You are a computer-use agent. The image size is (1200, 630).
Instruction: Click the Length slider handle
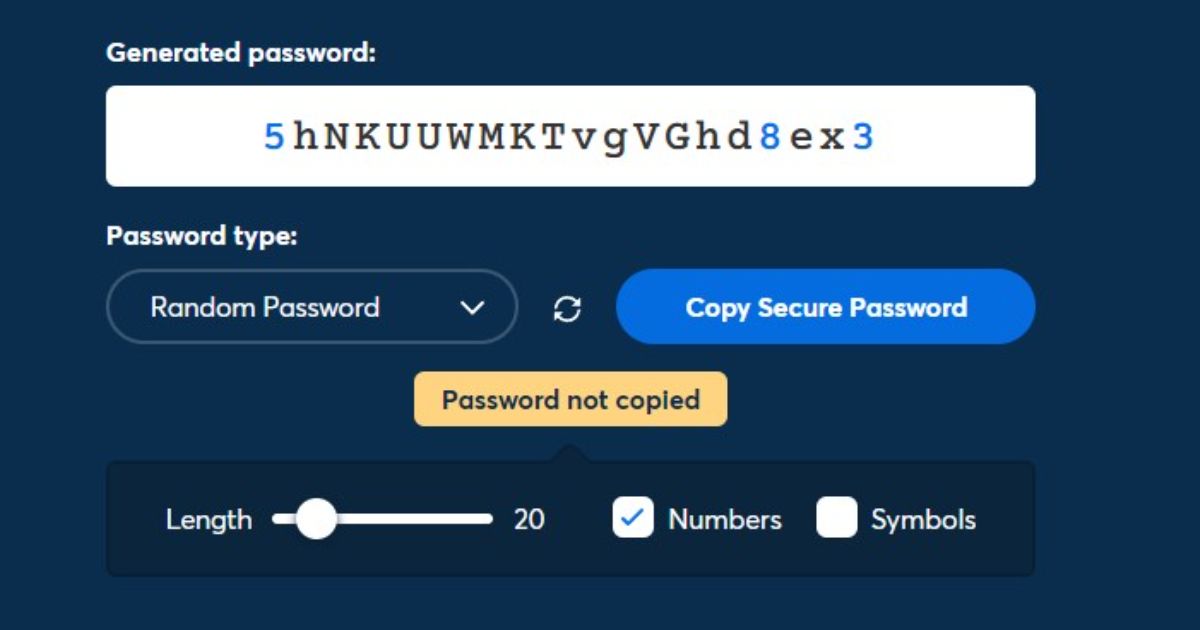coord(317,519)
